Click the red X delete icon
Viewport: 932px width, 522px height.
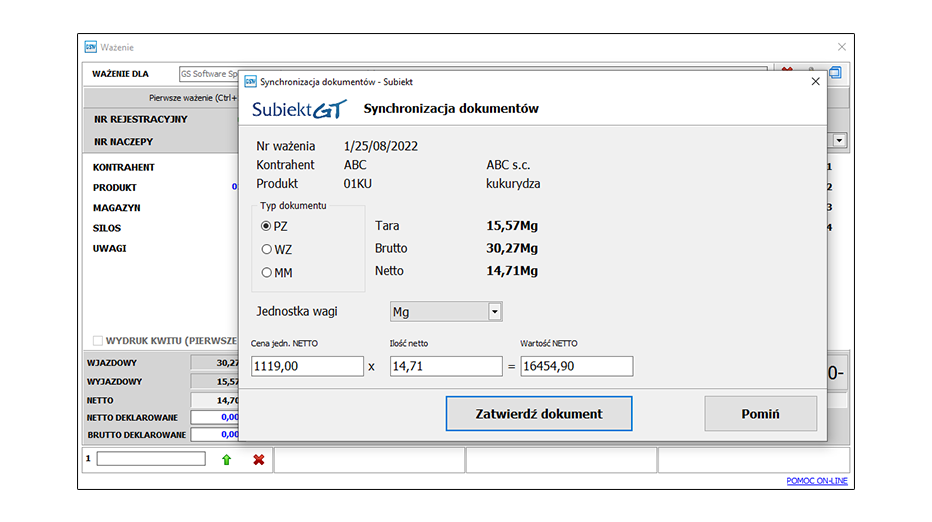point(258,459)
